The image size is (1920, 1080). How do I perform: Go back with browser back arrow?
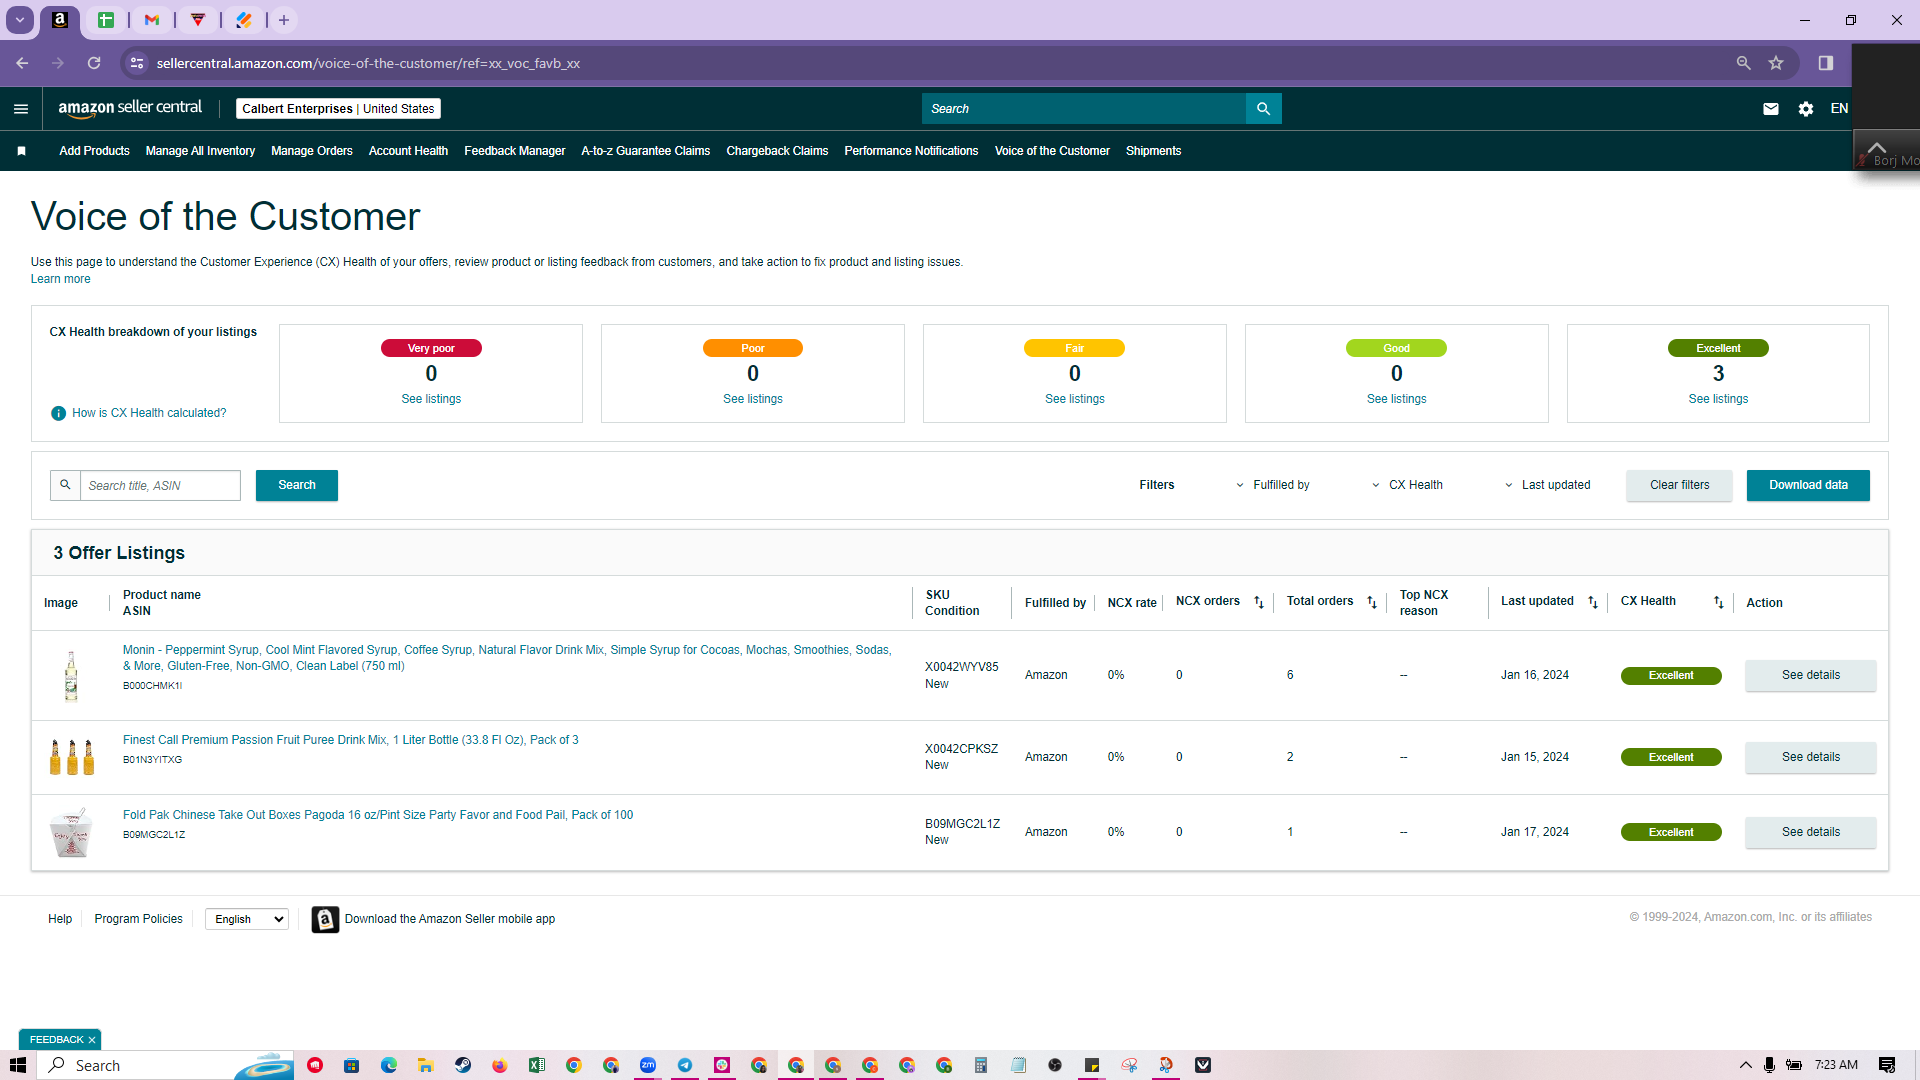[22, 63]
